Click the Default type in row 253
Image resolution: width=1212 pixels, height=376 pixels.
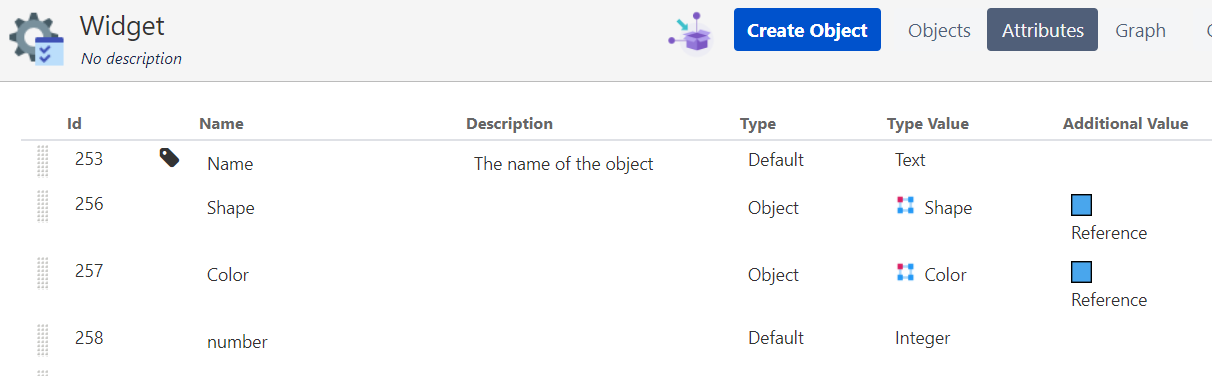click(776, 160)
